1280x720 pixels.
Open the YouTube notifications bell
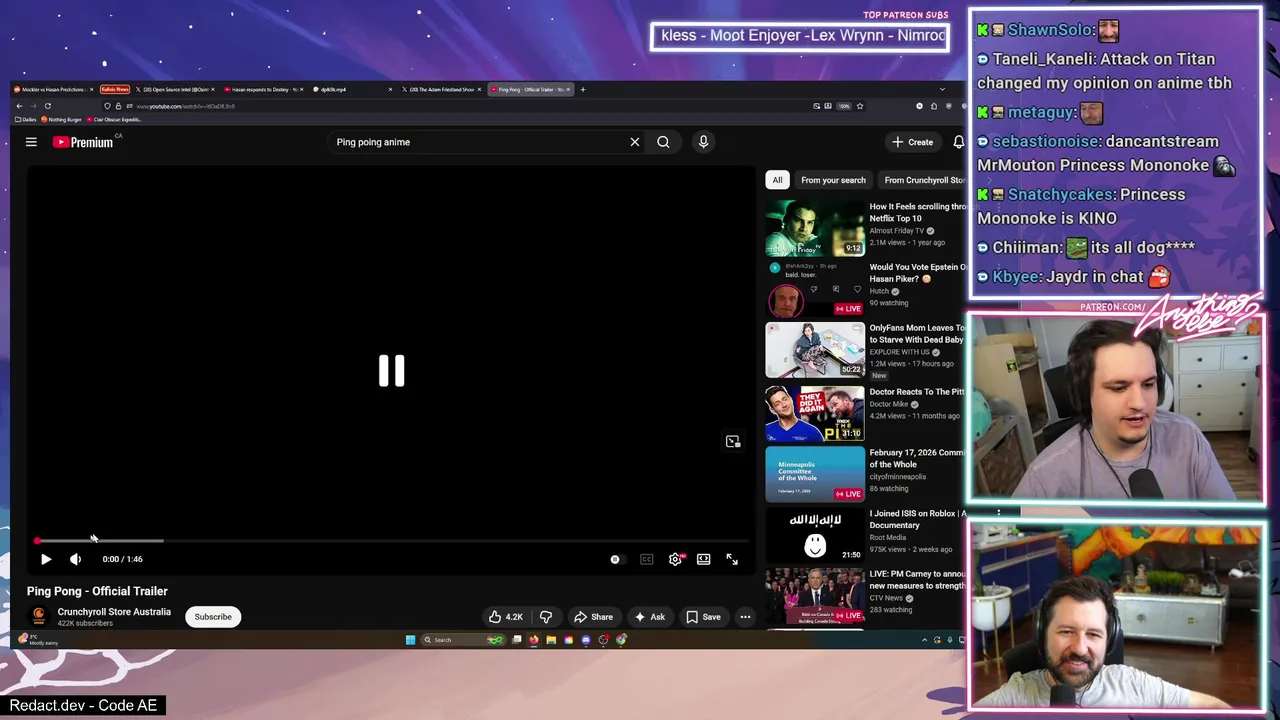click(958, 142)
